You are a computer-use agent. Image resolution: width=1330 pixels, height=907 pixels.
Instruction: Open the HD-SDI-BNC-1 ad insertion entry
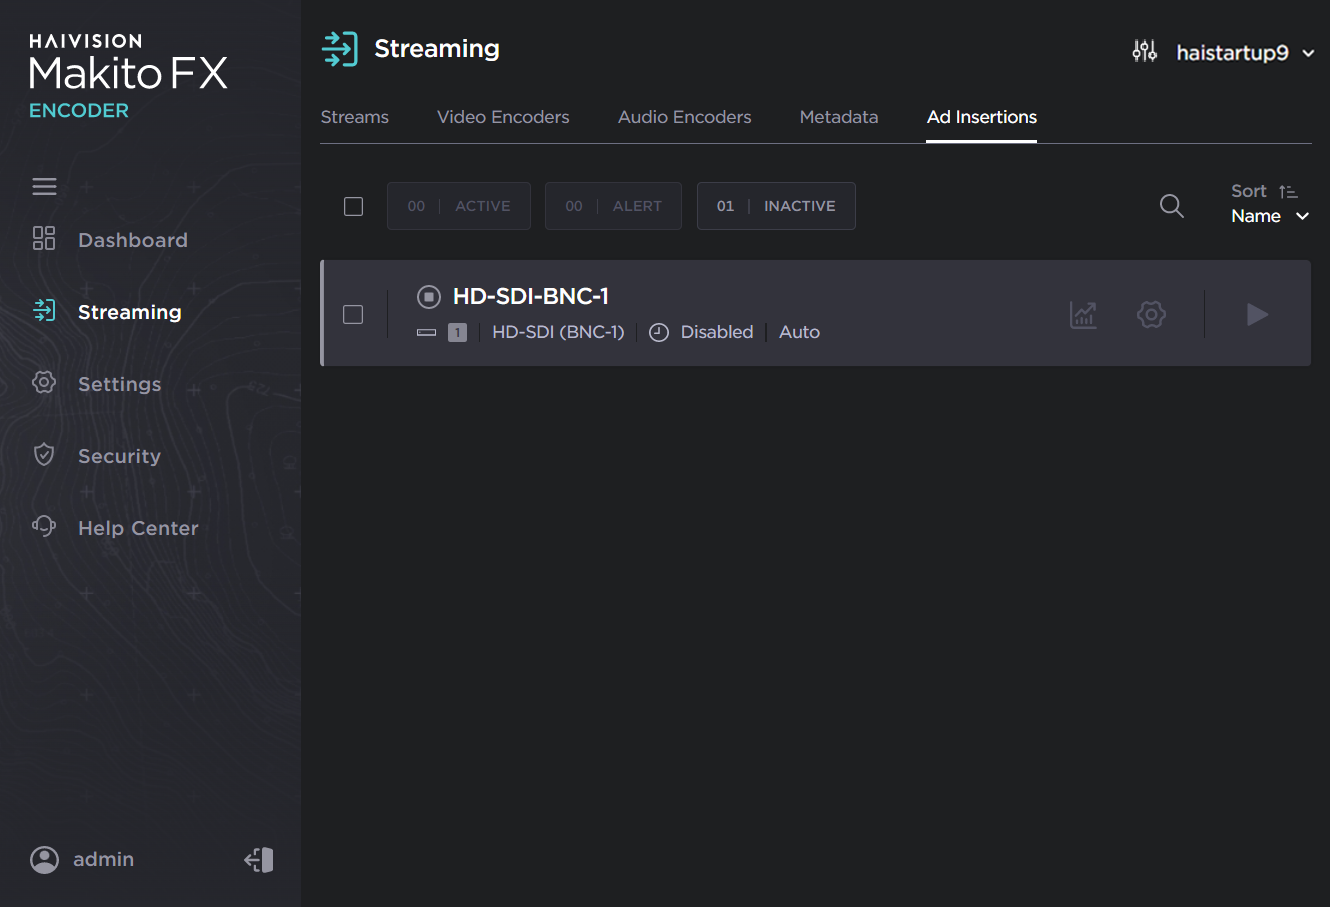pos(530,296)
